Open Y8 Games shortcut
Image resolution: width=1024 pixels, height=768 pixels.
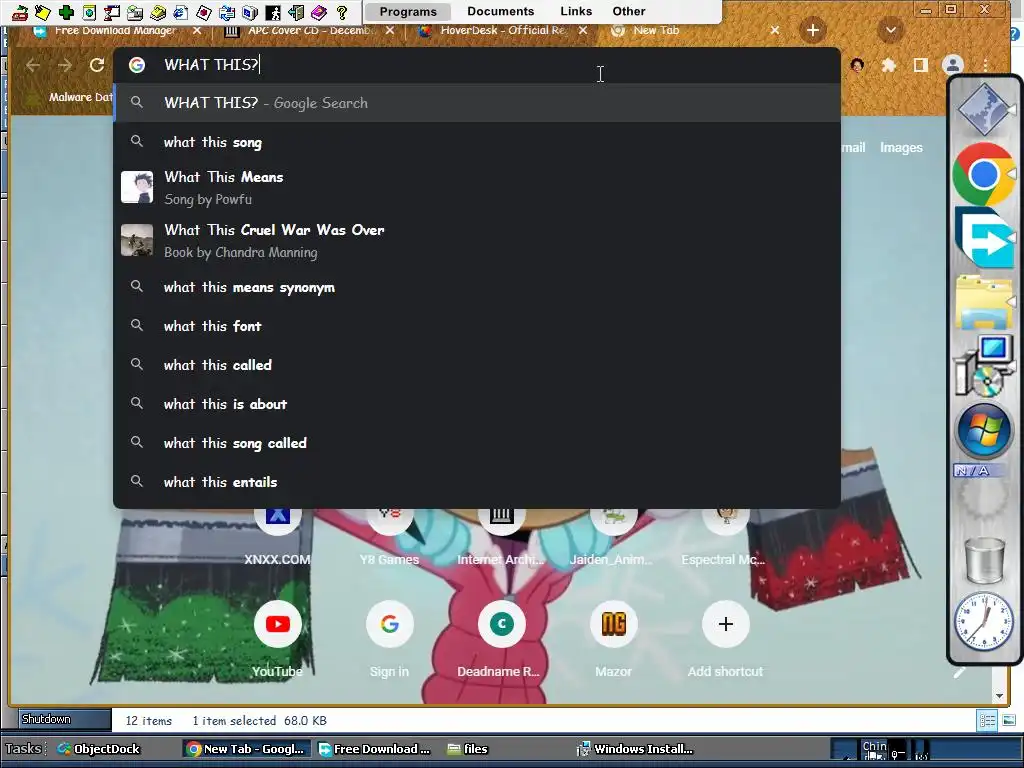click(389, 537)
